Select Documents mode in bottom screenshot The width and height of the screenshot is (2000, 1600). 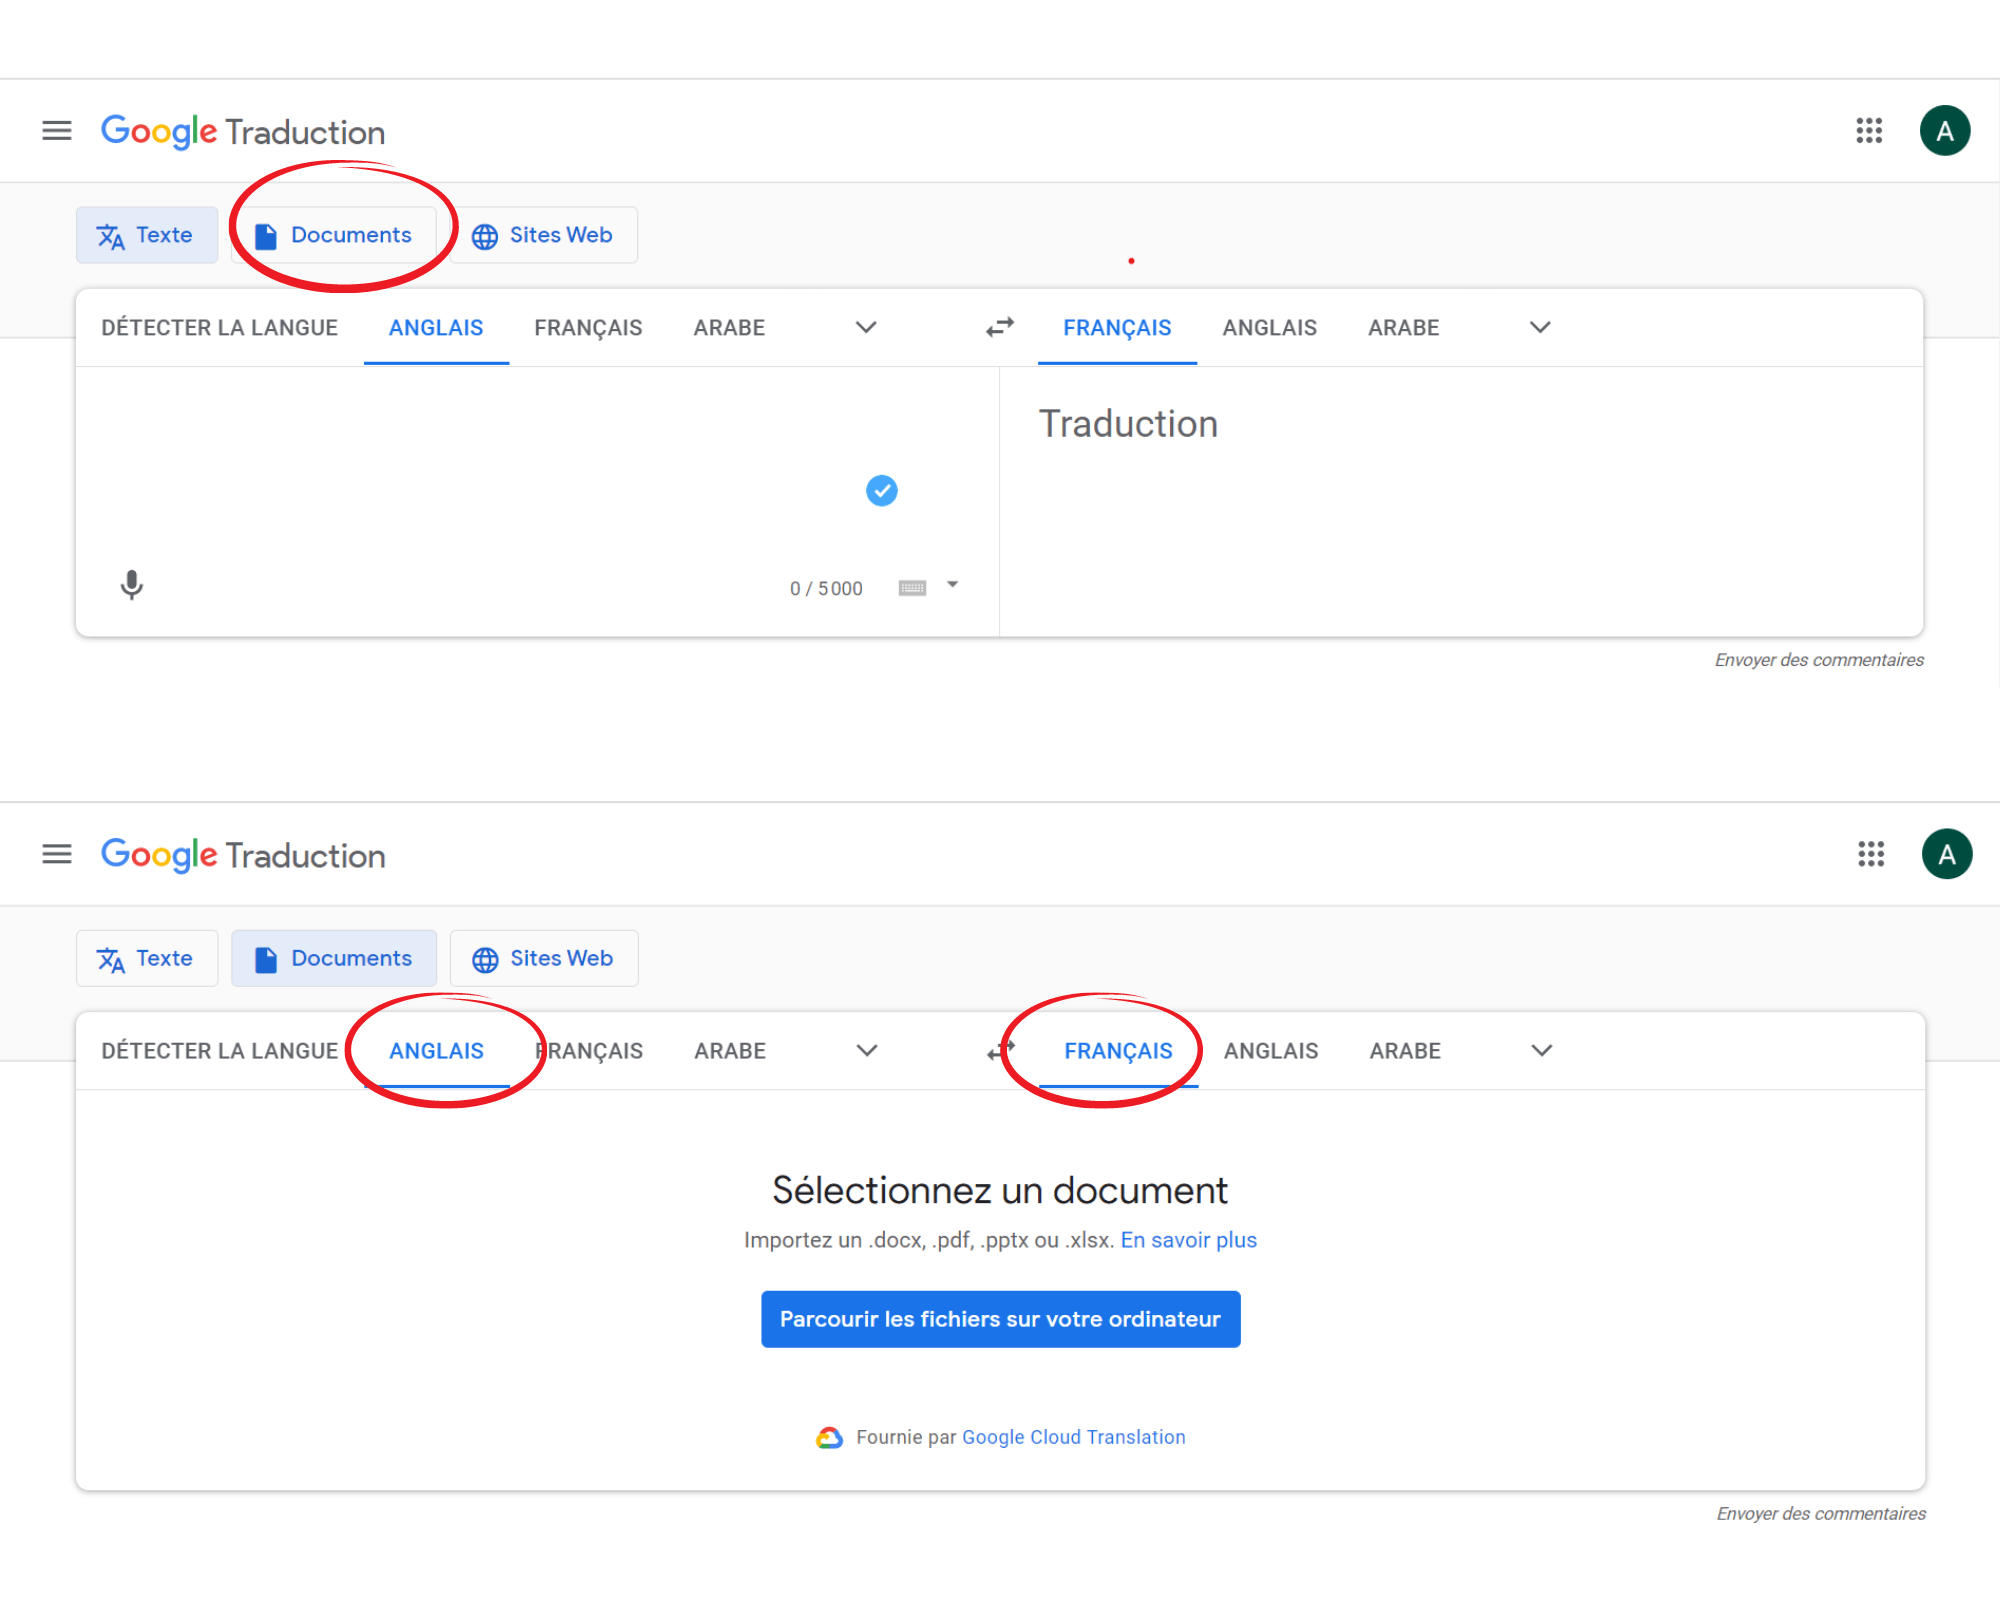click(334, 958)
